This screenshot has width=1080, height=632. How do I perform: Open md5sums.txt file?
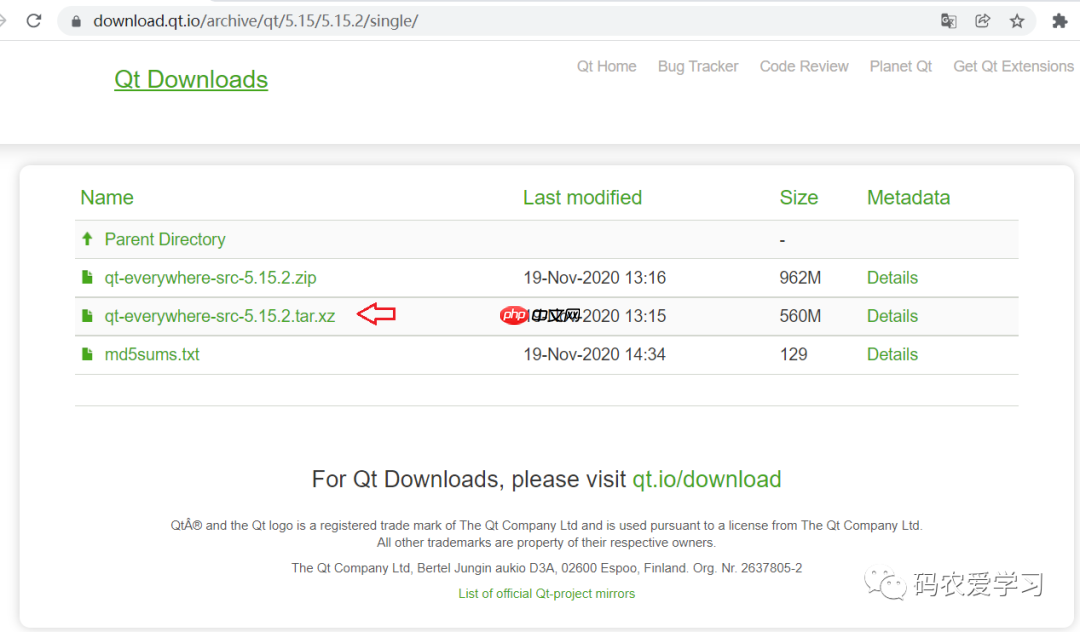[152, 354]
